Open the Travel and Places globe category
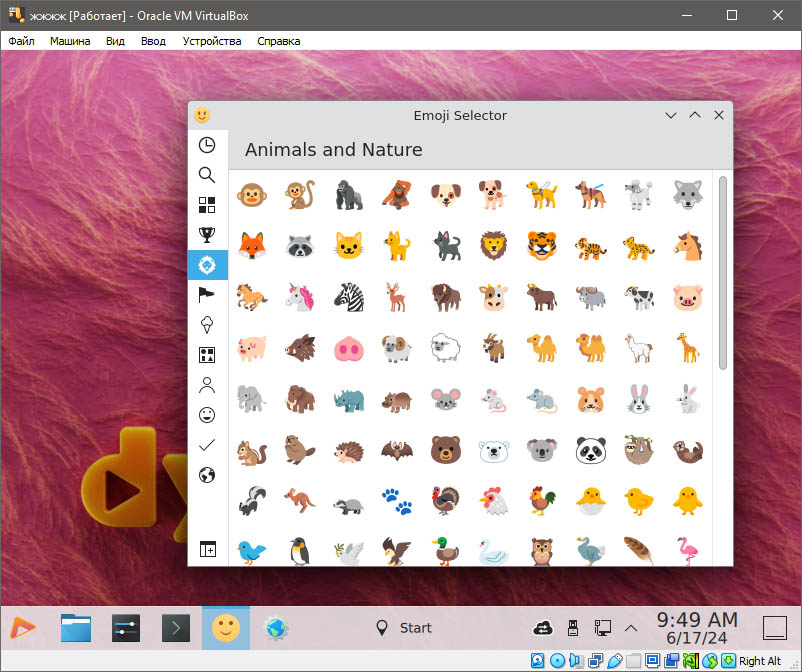802x672 pixels. coord(207,475)
